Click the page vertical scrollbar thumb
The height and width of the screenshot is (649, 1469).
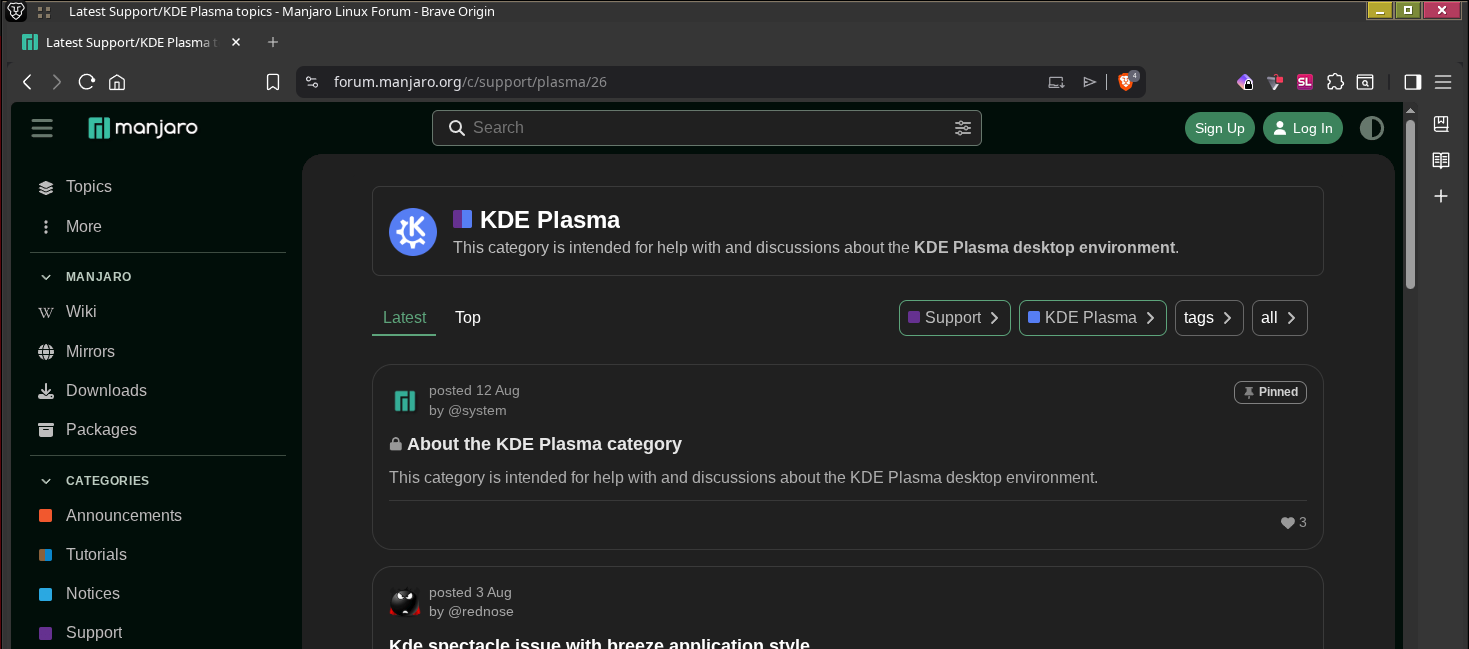(1411, 205)
